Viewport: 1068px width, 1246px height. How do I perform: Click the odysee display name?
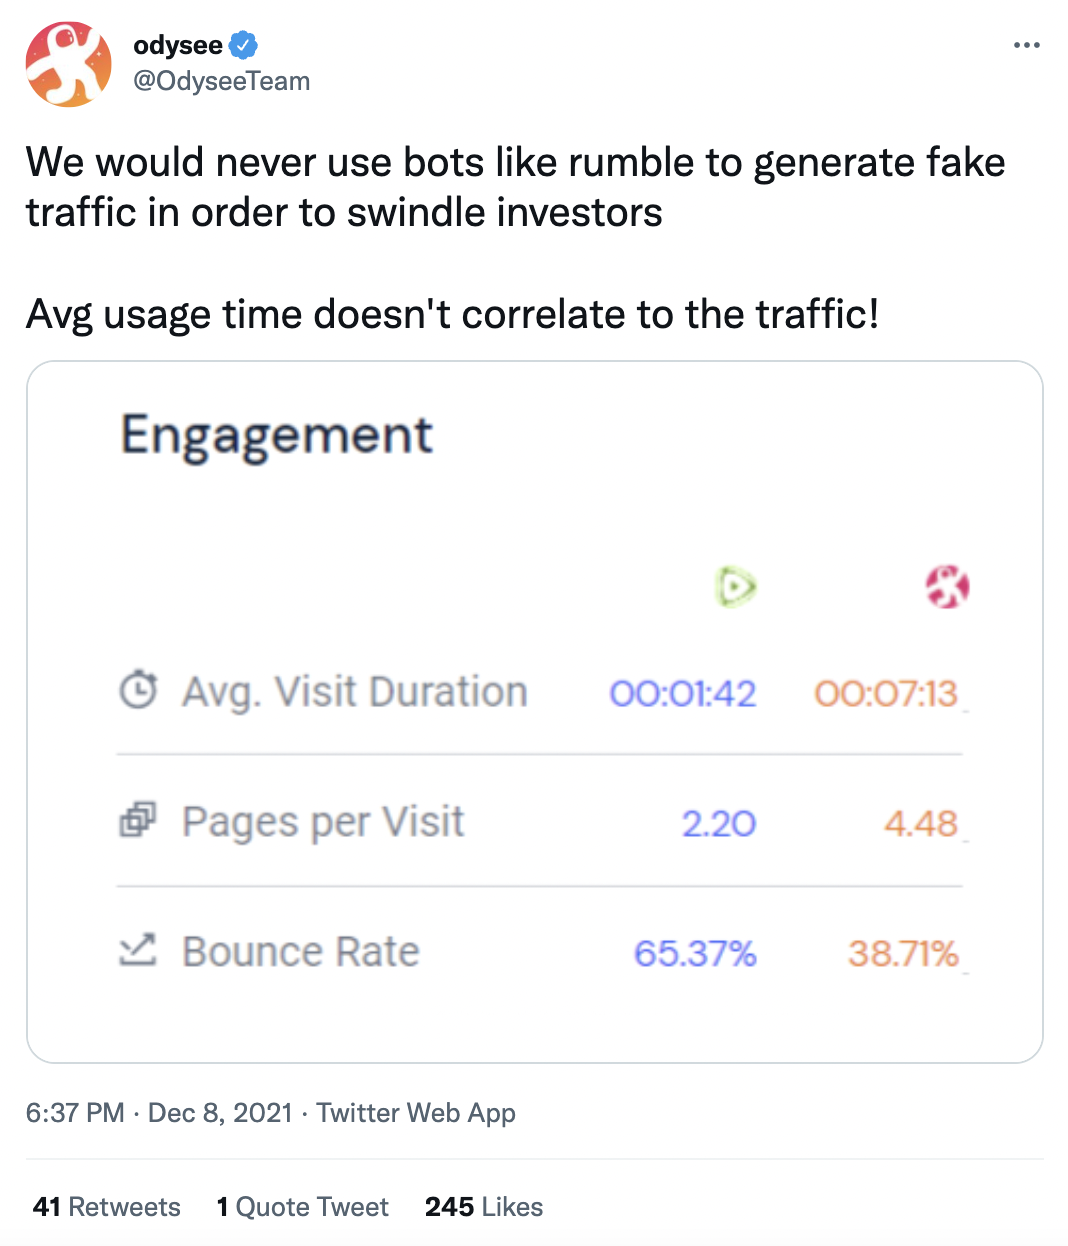(178, 45)
